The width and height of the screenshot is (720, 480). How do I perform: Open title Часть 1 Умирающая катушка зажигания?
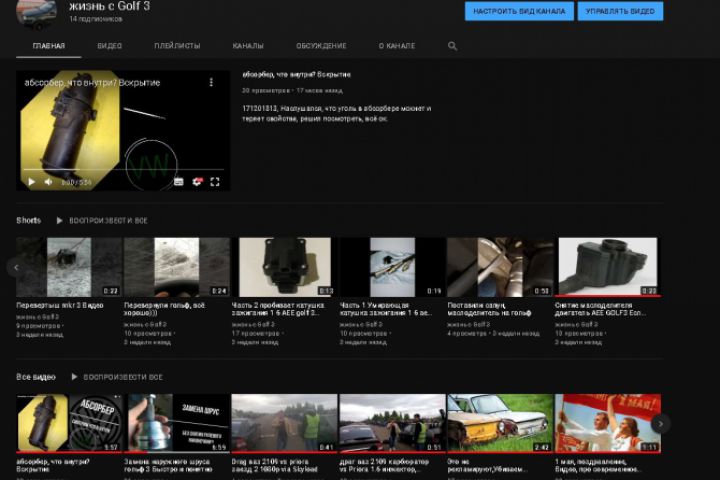[386, 309]
